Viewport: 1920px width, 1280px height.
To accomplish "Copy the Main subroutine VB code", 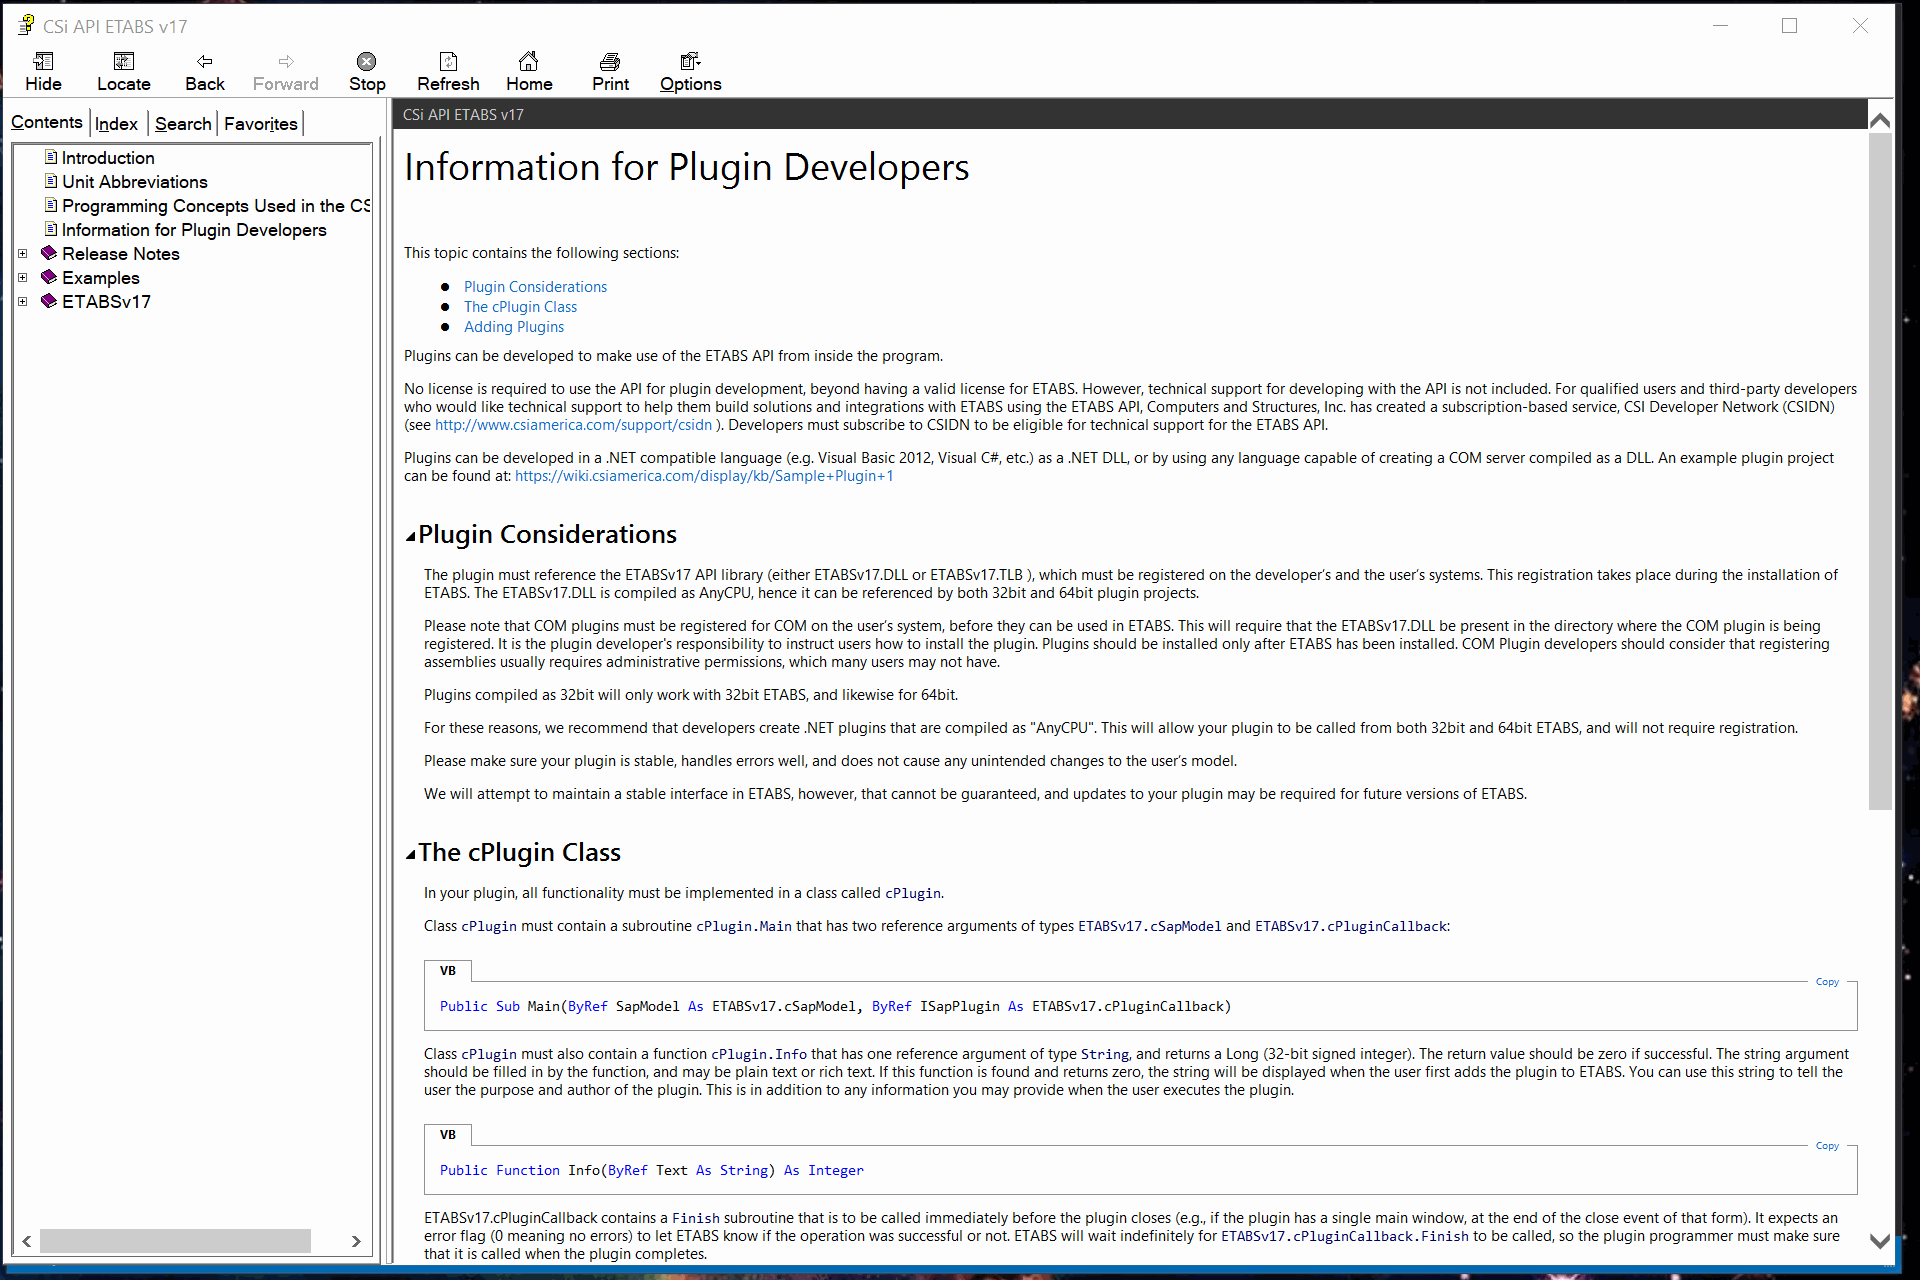I will [x=1827, y=982].
